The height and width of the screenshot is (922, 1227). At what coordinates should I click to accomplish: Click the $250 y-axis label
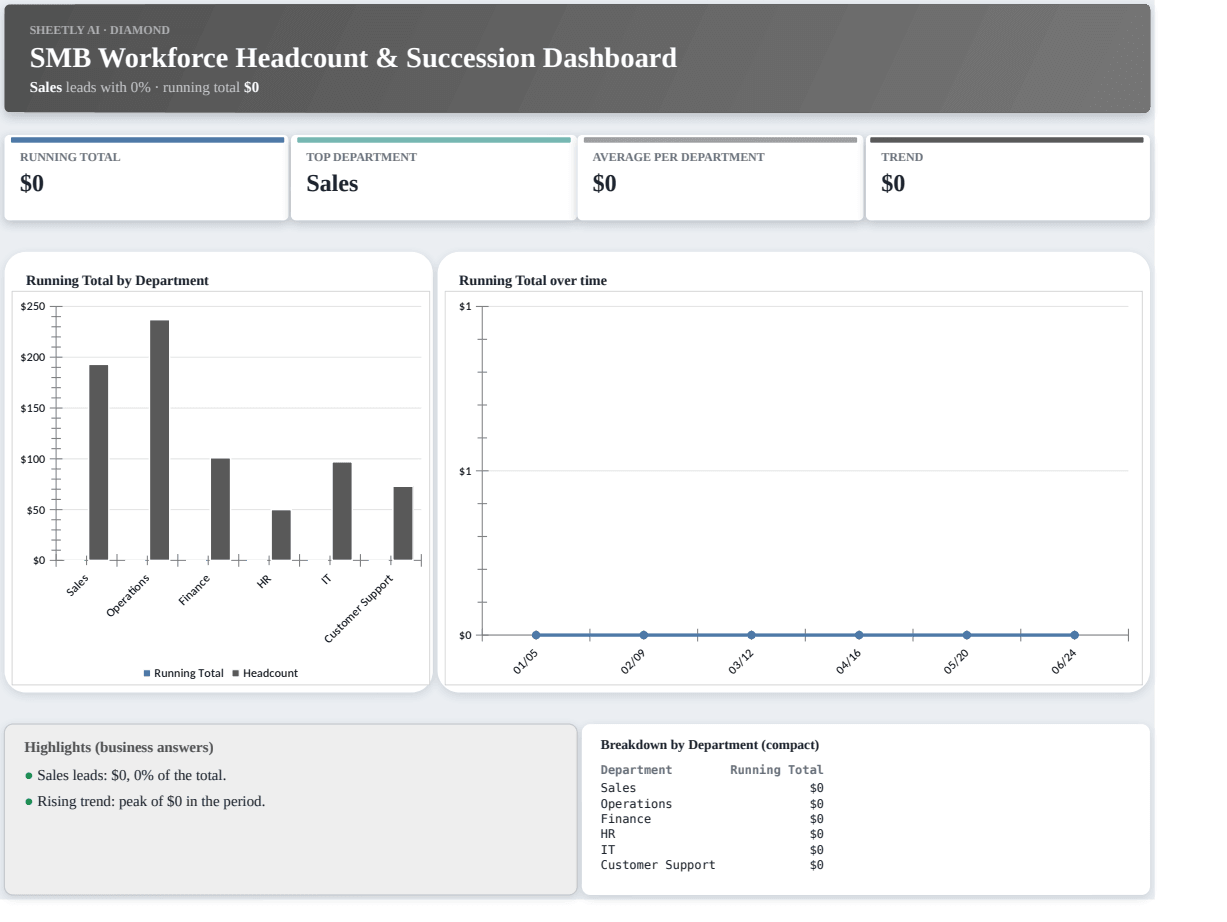tap(33, 306)
